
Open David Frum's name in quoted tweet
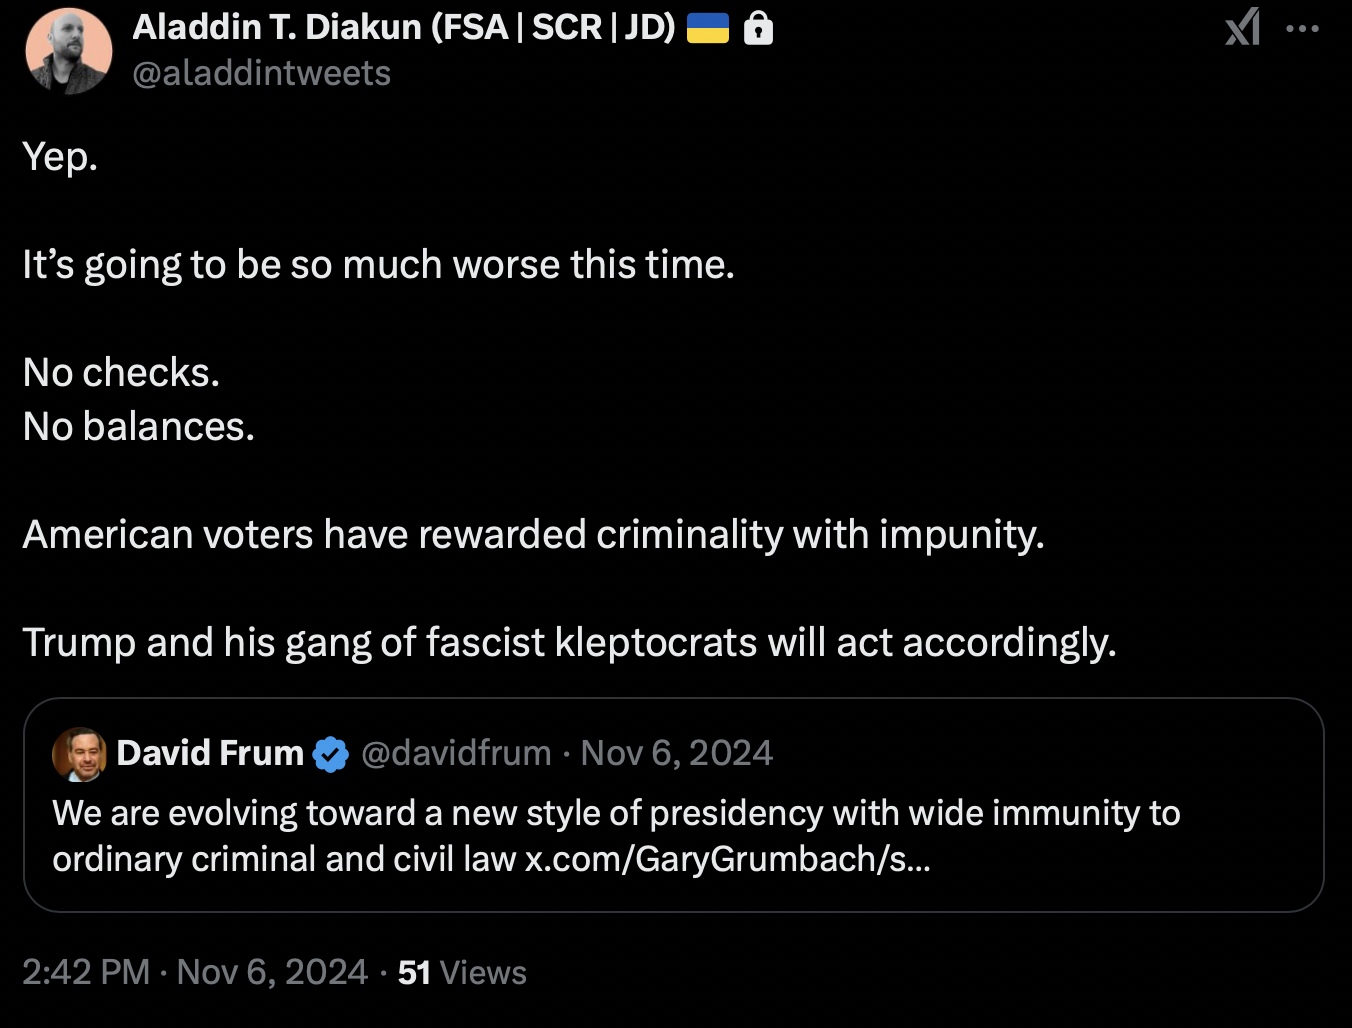[210, 753]
